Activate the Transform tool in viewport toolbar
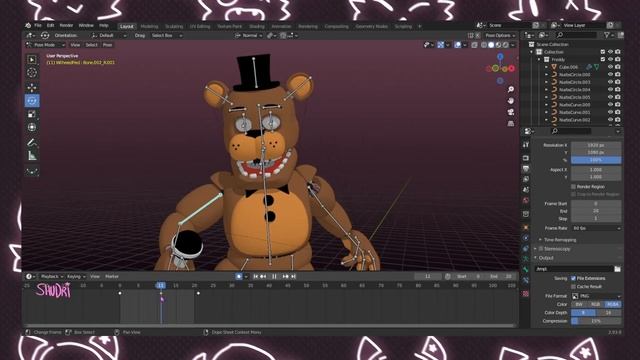 [32, 127]
